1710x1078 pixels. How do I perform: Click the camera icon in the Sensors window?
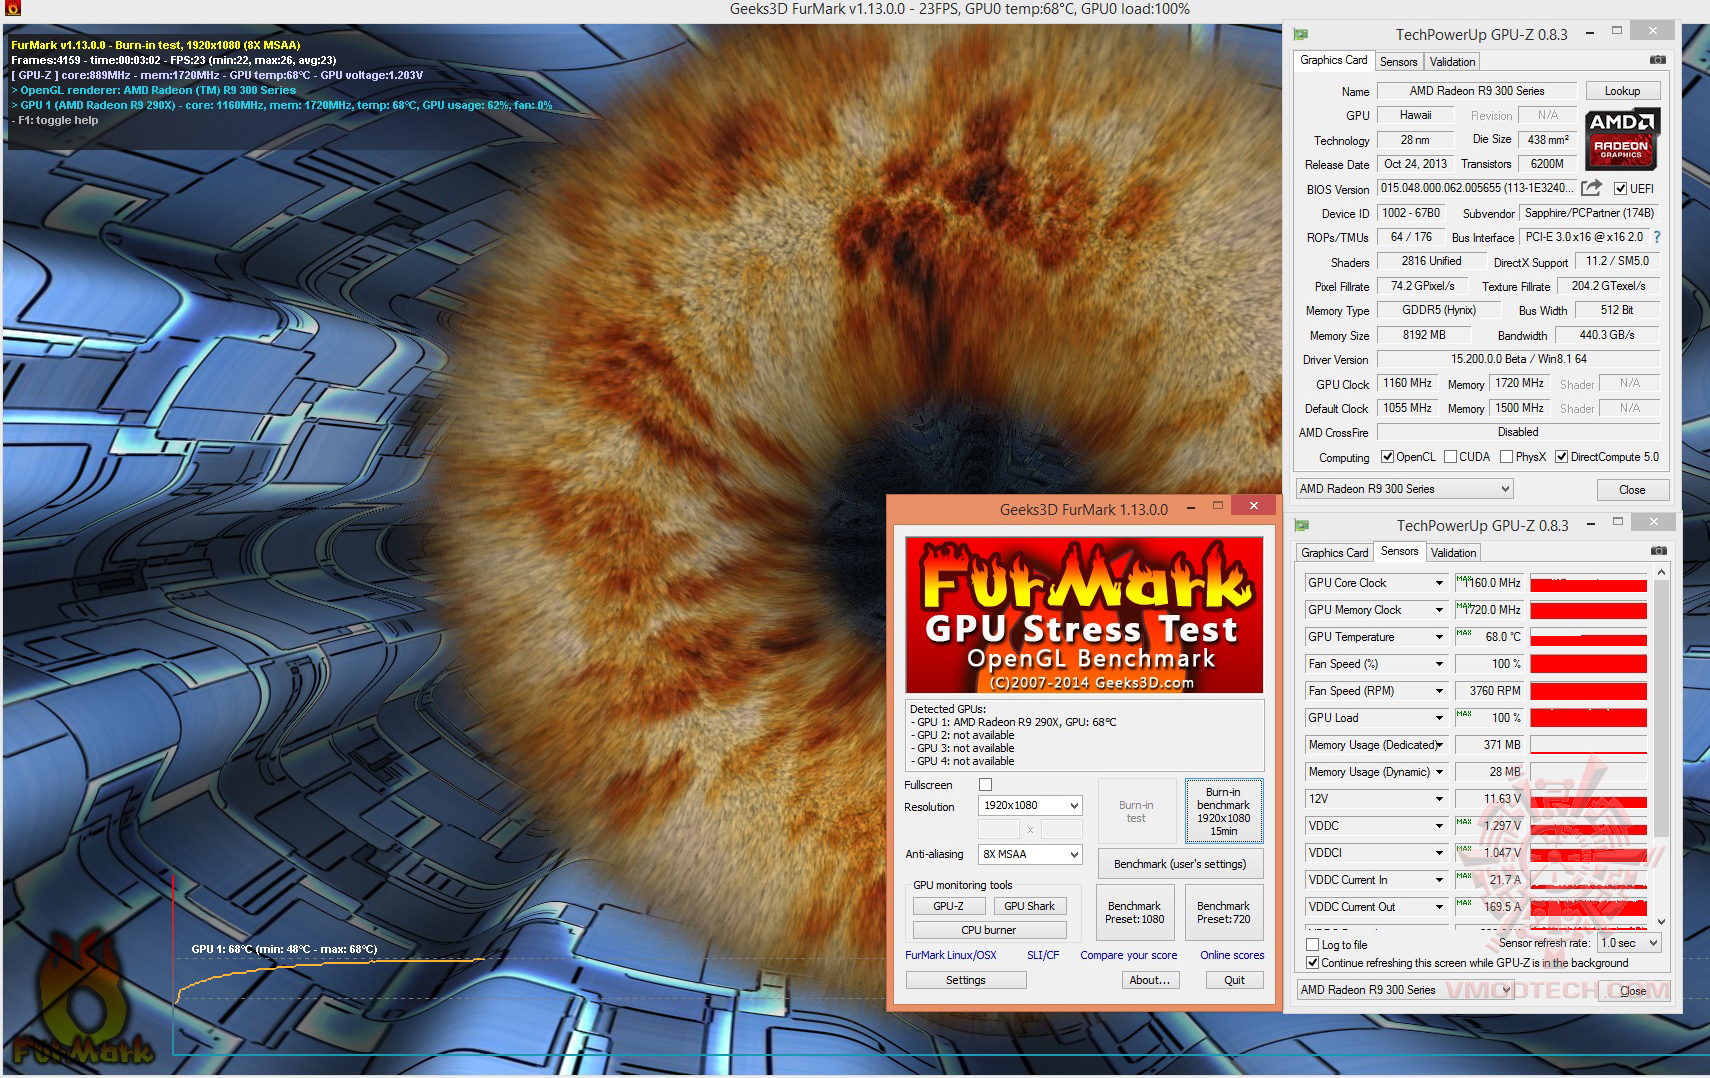click(1658, 551)
